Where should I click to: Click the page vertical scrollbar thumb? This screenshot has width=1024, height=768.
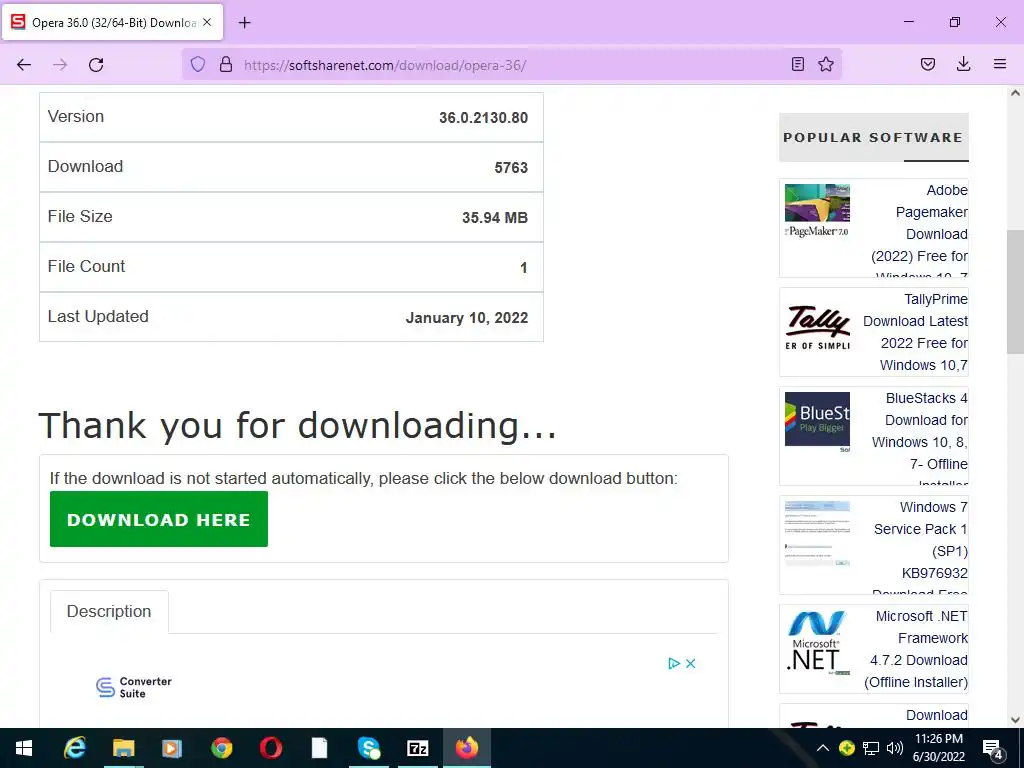1015,292
